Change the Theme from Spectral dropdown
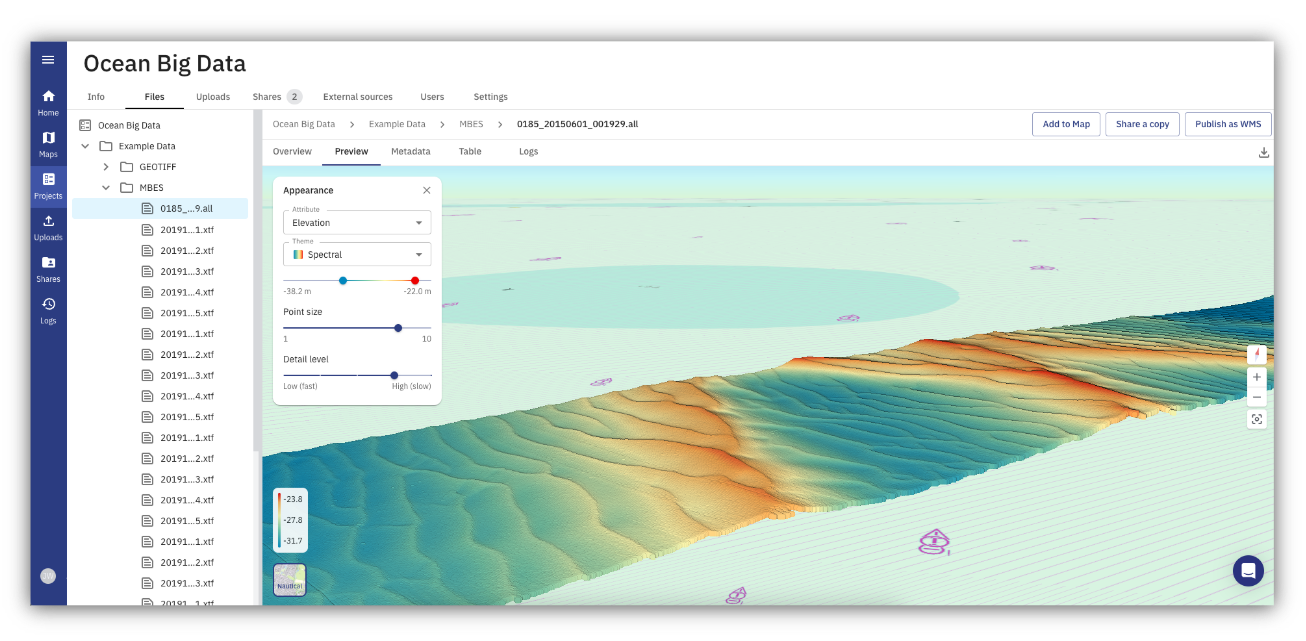1306x641 pixels. 356,254
